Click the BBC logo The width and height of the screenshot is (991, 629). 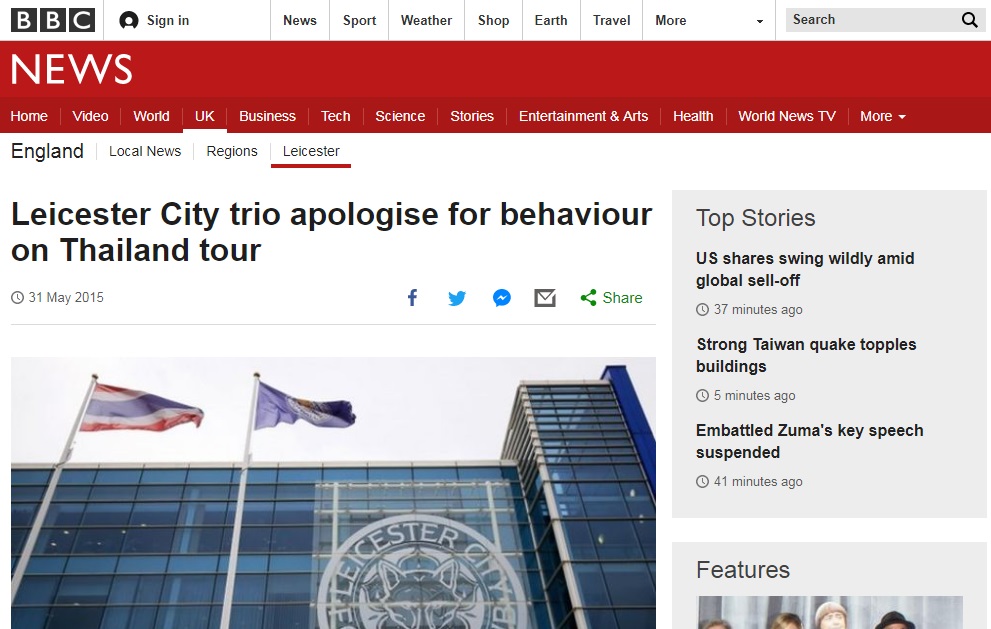tap(53, 20)
